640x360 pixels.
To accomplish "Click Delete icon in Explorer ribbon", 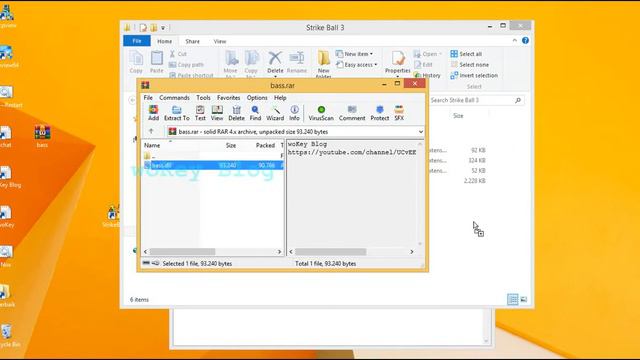I will (275, 63).
